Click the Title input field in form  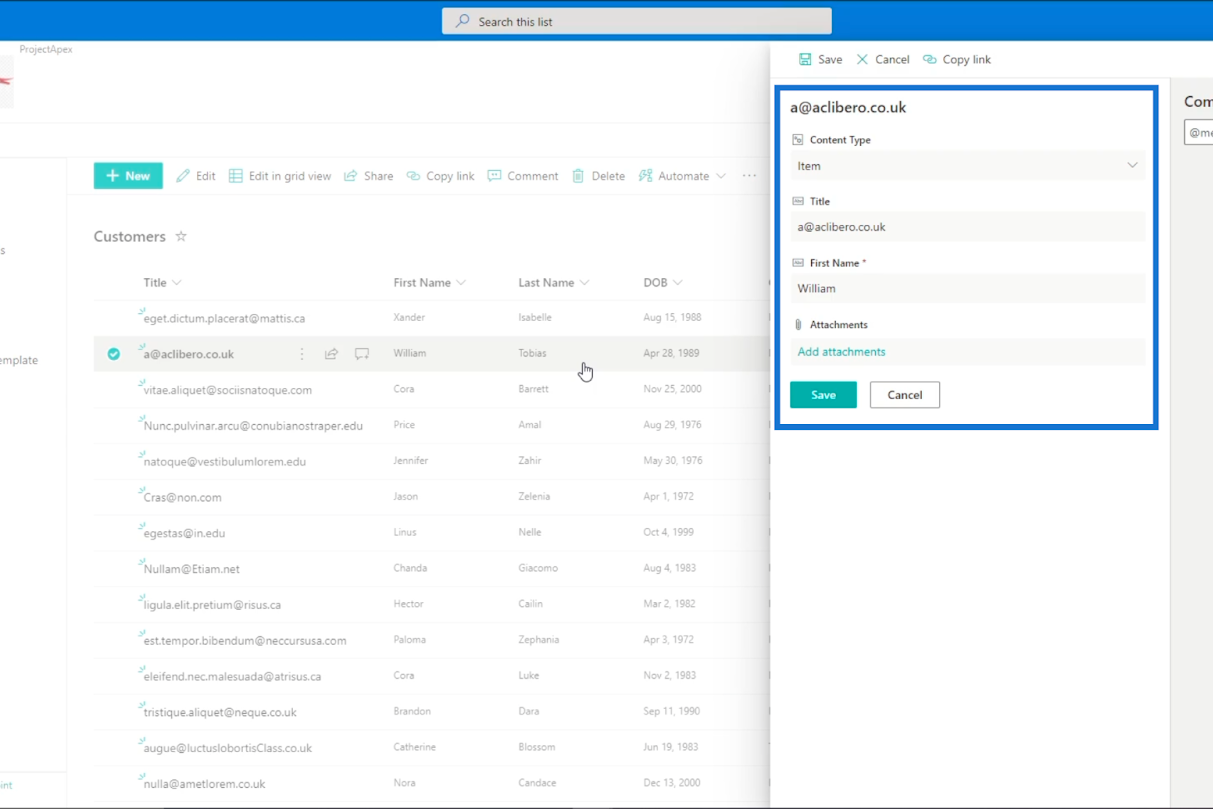(x=968, y=227)
